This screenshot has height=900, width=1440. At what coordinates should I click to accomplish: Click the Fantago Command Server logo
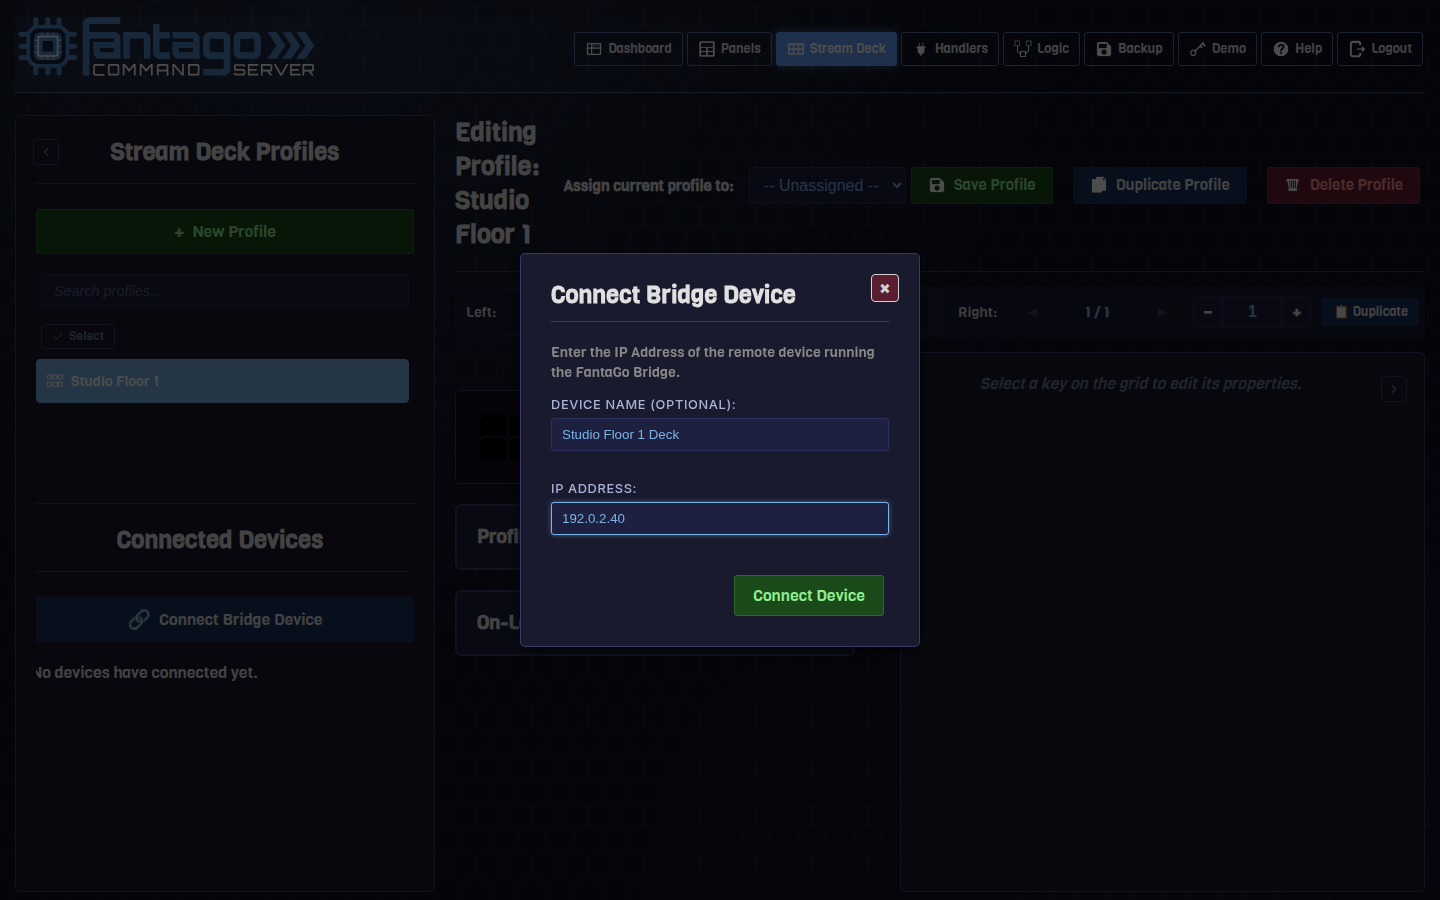coord(167,47)
